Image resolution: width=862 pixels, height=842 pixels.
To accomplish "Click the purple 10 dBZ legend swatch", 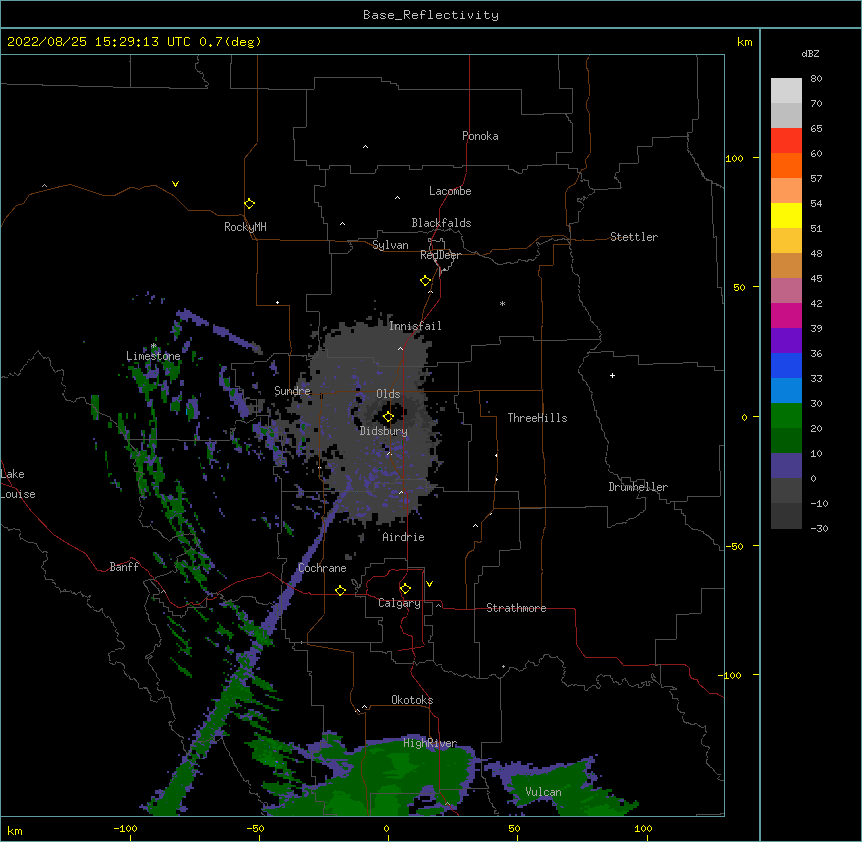I will (786, 466).
